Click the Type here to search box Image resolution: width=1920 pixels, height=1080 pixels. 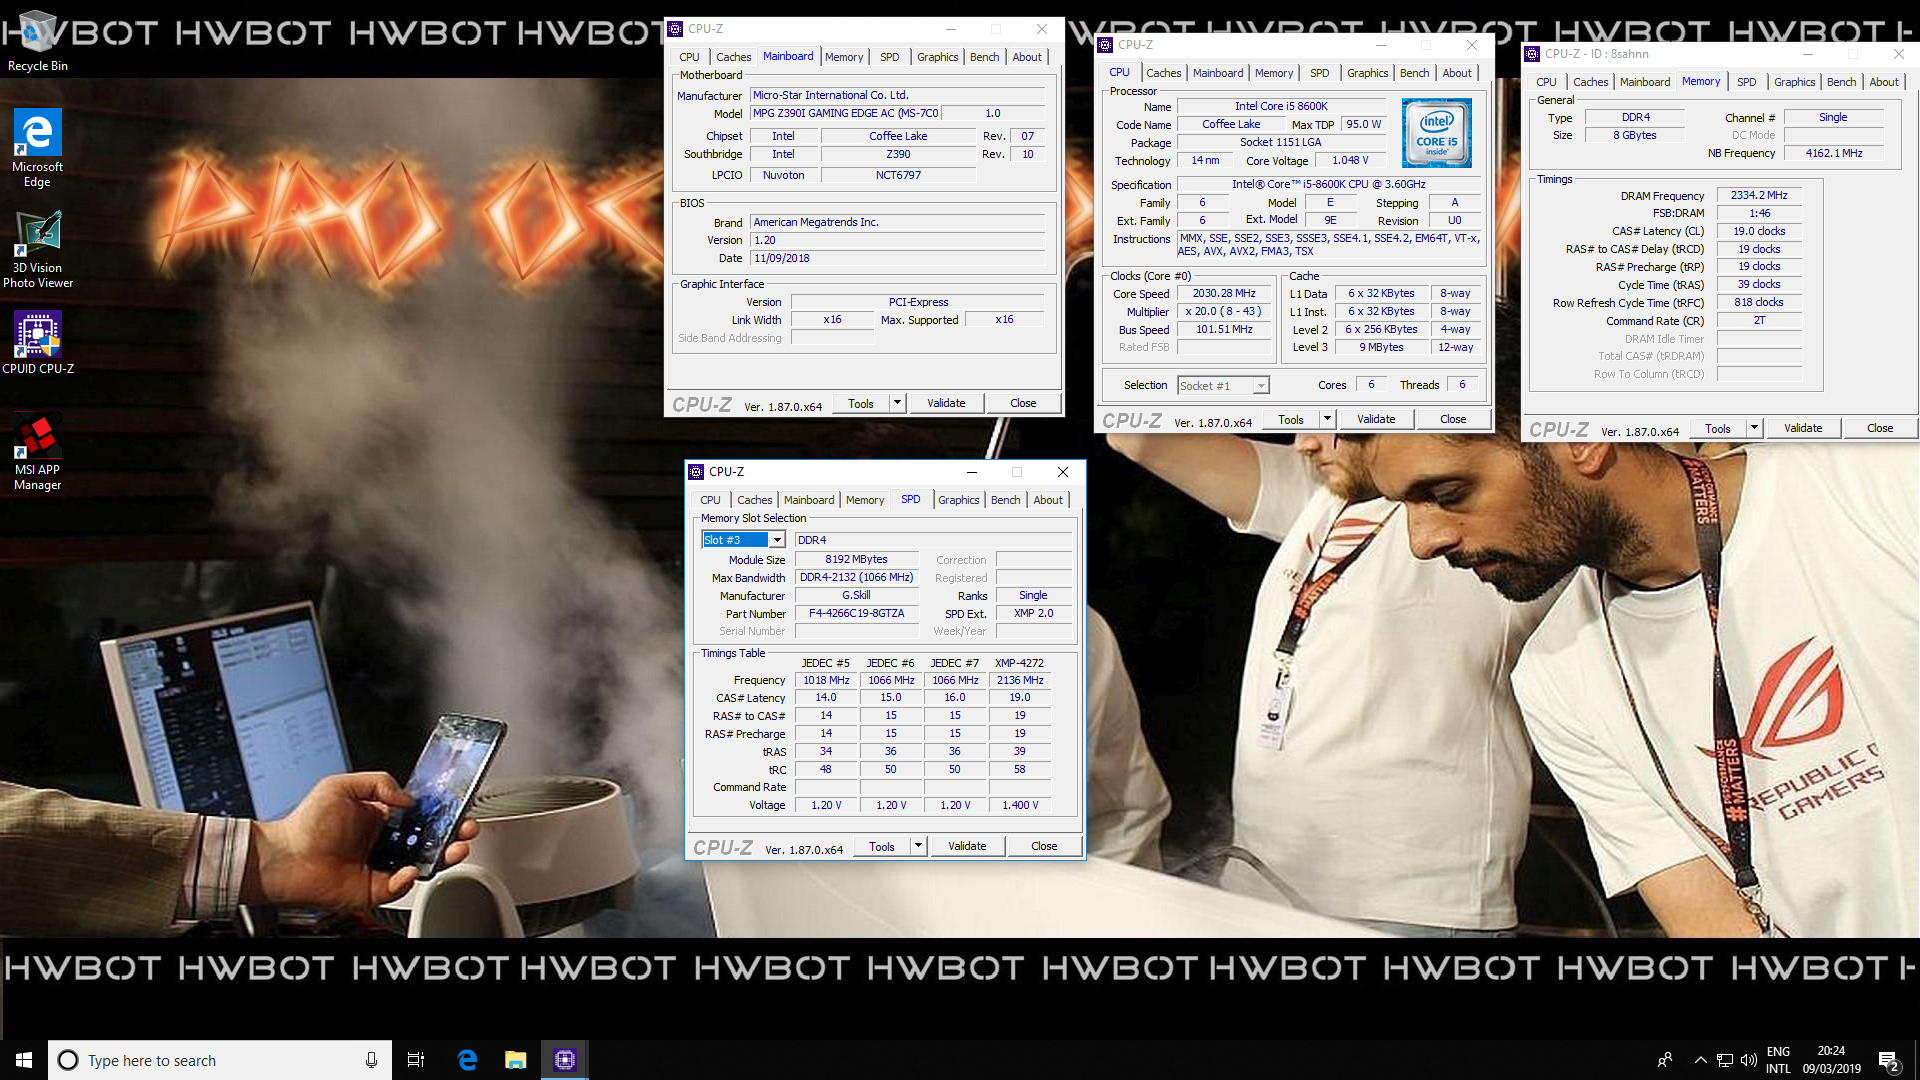click(218, 1060)
